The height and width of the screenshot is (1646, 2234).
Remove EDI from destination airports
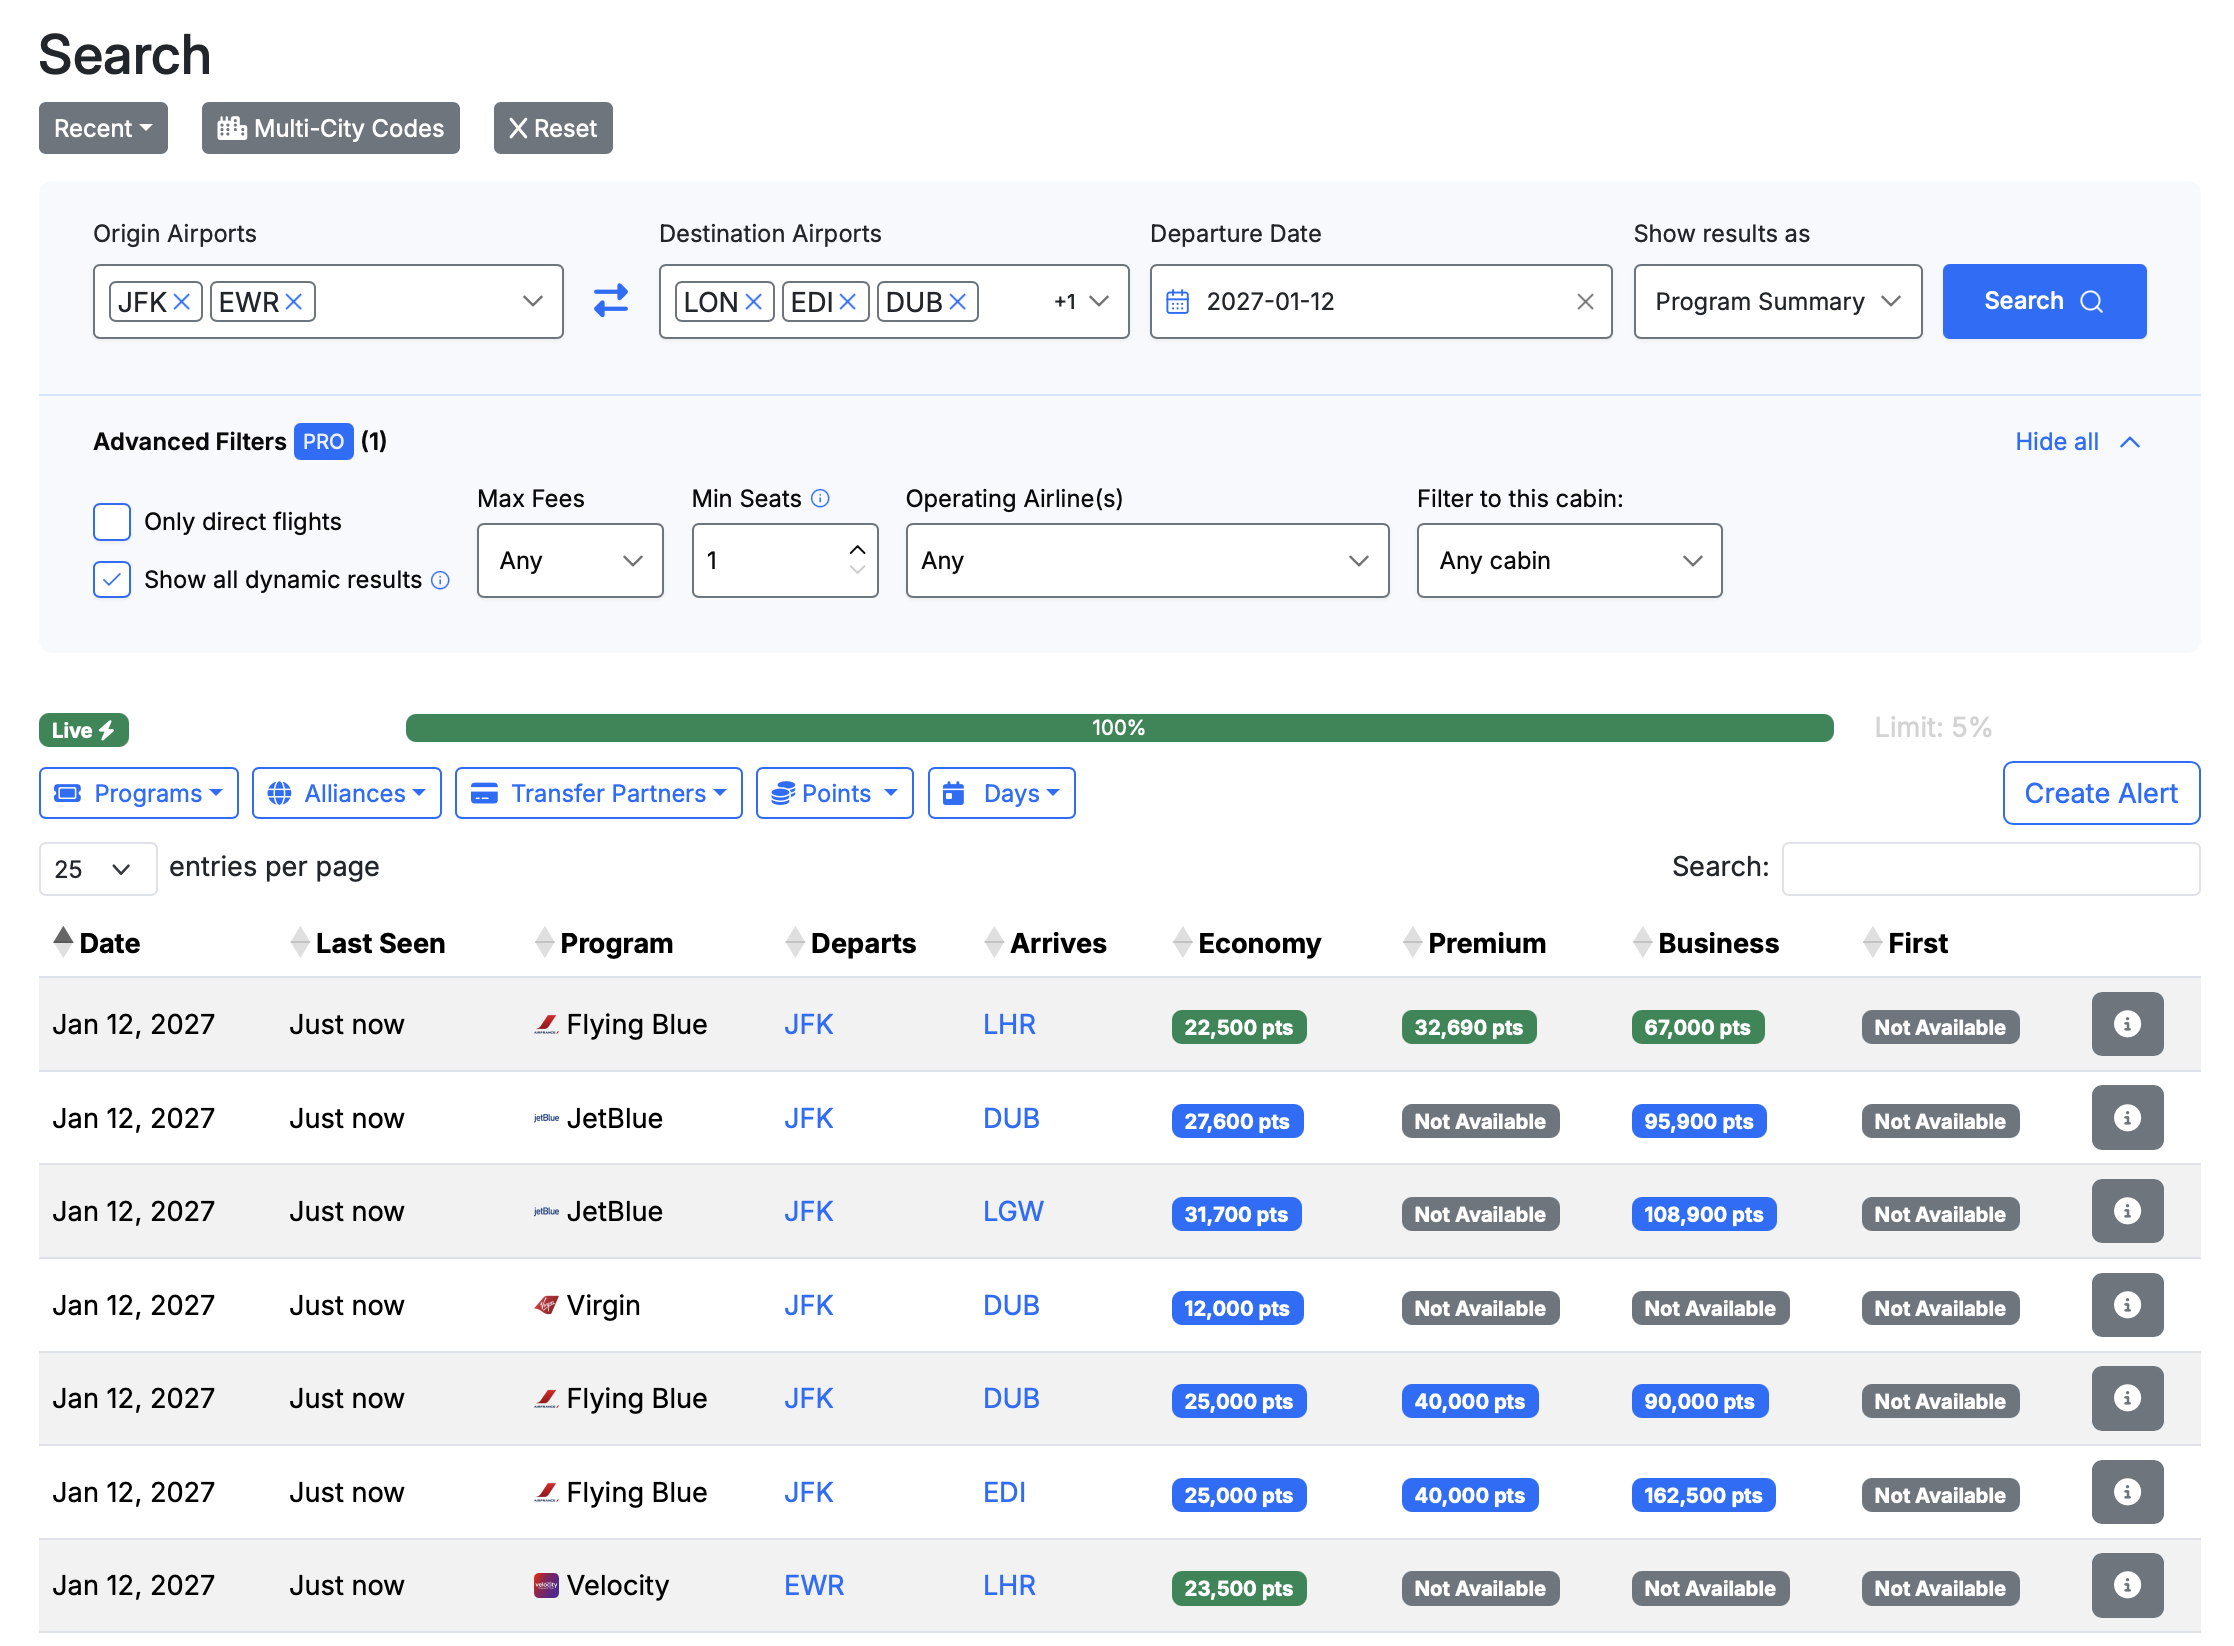[848, 302]
